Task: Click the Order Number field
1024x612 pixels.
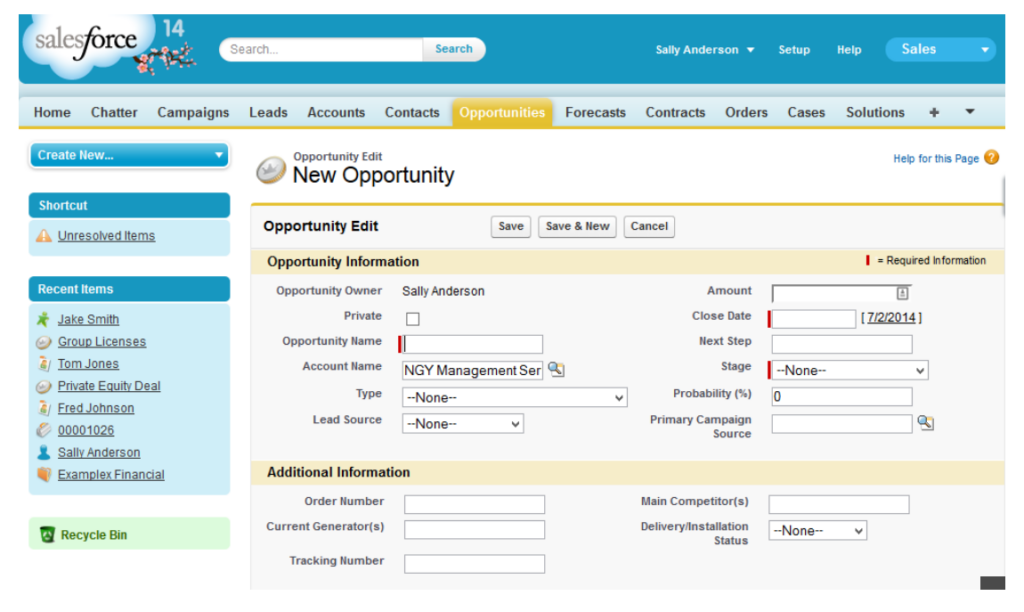Action: [474, 504]
